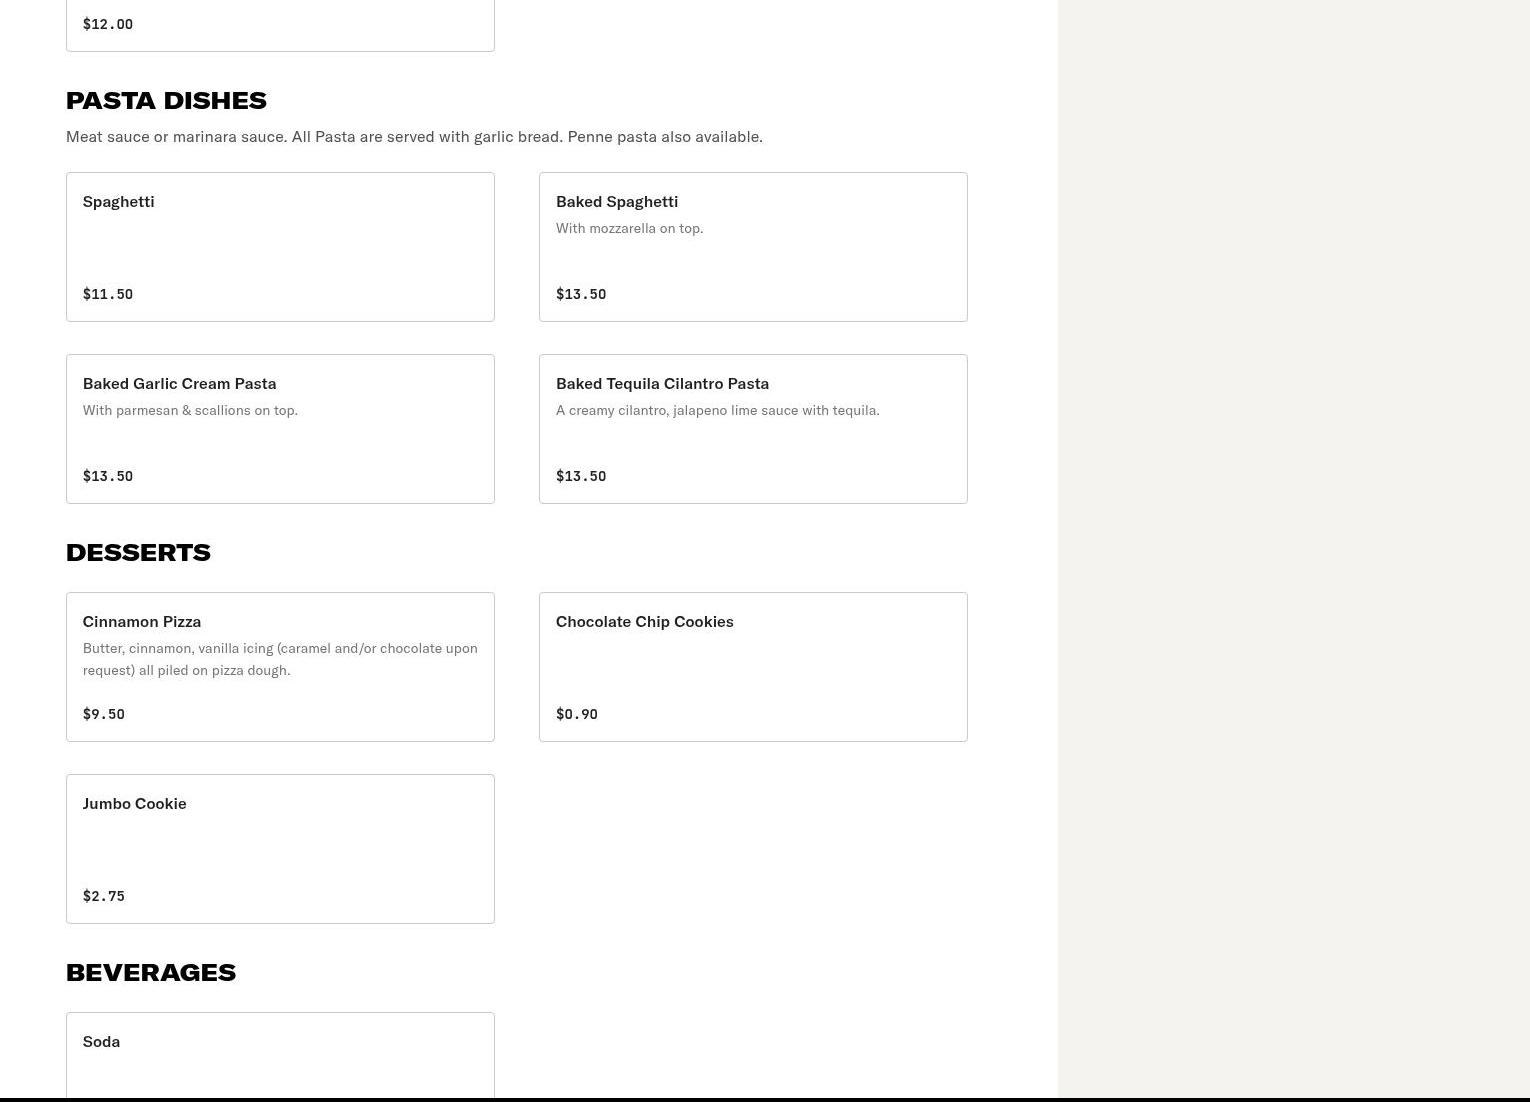Click the $13.50 Baked Garlic Cream Pasta price
Image resolution: width=1530 pixels, height=1102 pixels.
tap(108, 476)
